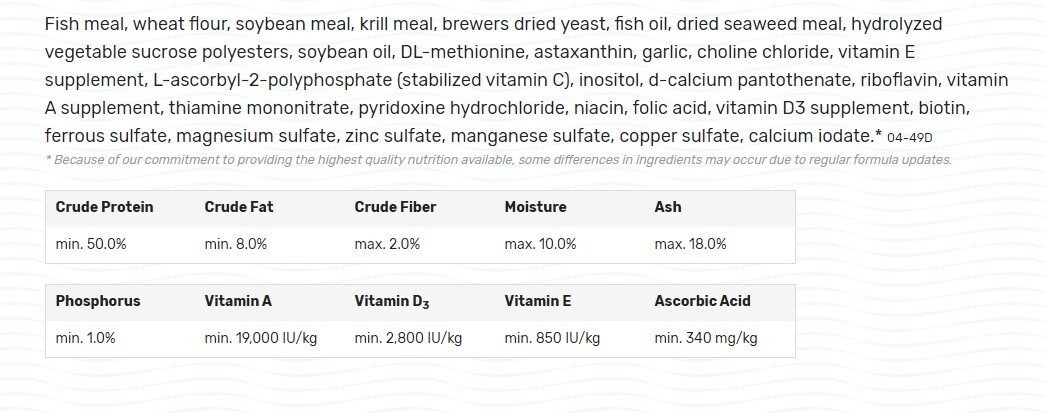Screen dimensions: 1047x413
Task: Select the max. 10.0% moisture value
Action: (541, 244)
